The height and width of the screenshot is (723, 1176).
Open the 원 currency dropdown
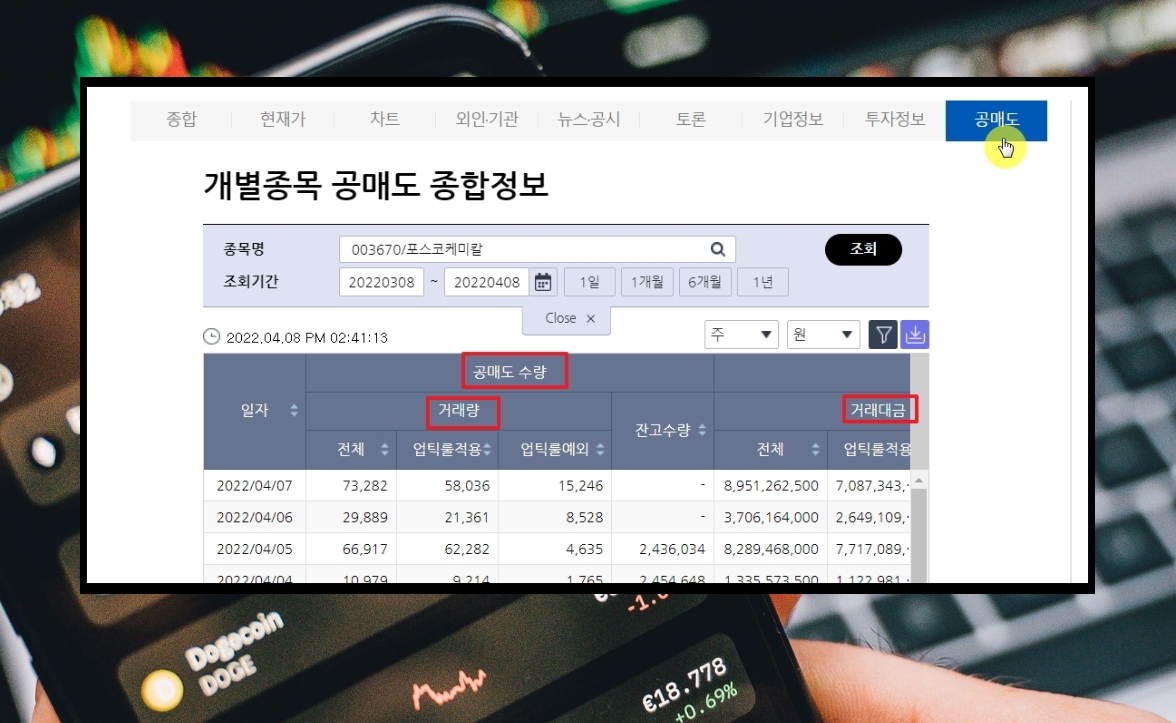tap(823, 334)
